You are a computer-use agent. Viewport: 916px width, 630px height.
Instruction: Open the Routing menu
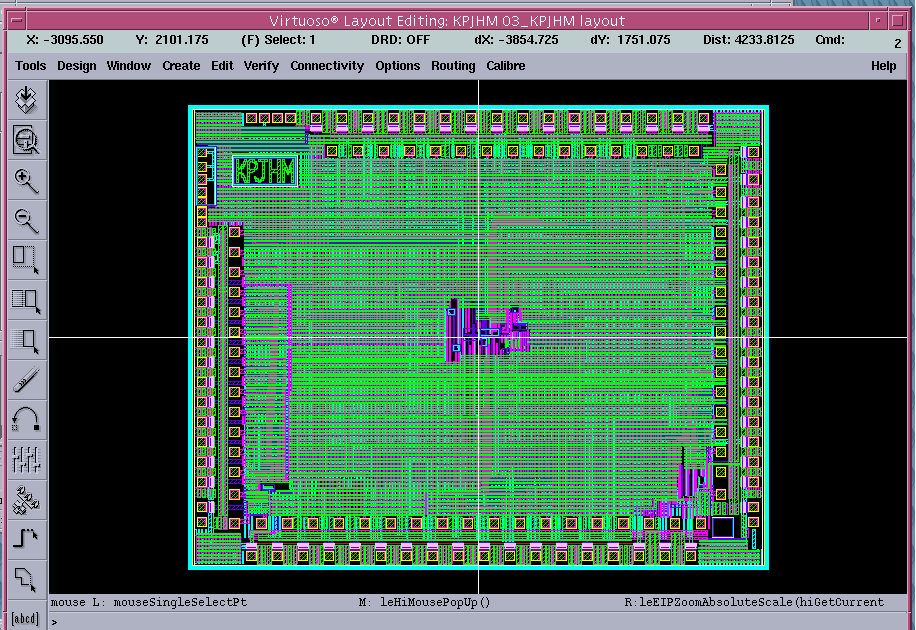click(x=453, y=66)
